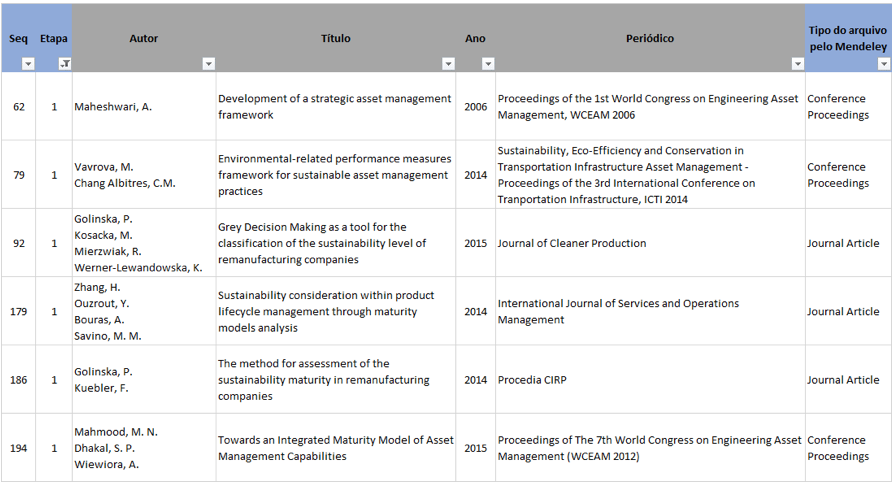This screenshot has height=485, width=895.
Task: Select the Maheshwari, A. author cell
Action: (x=144, y=107)
